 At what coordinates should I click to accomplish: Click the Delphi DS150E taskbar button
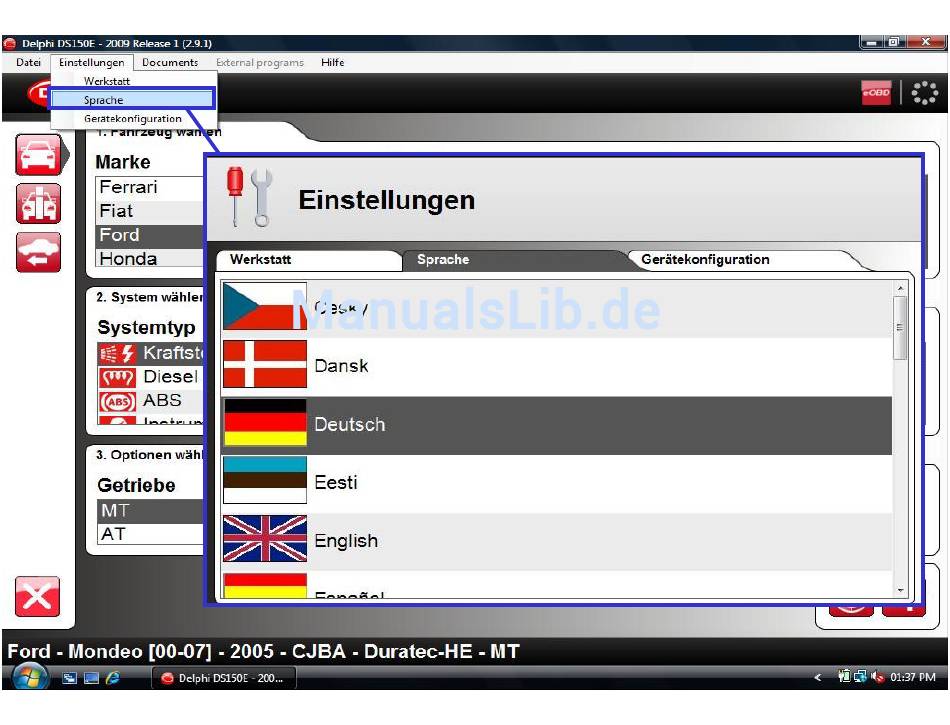coord(224,678)
